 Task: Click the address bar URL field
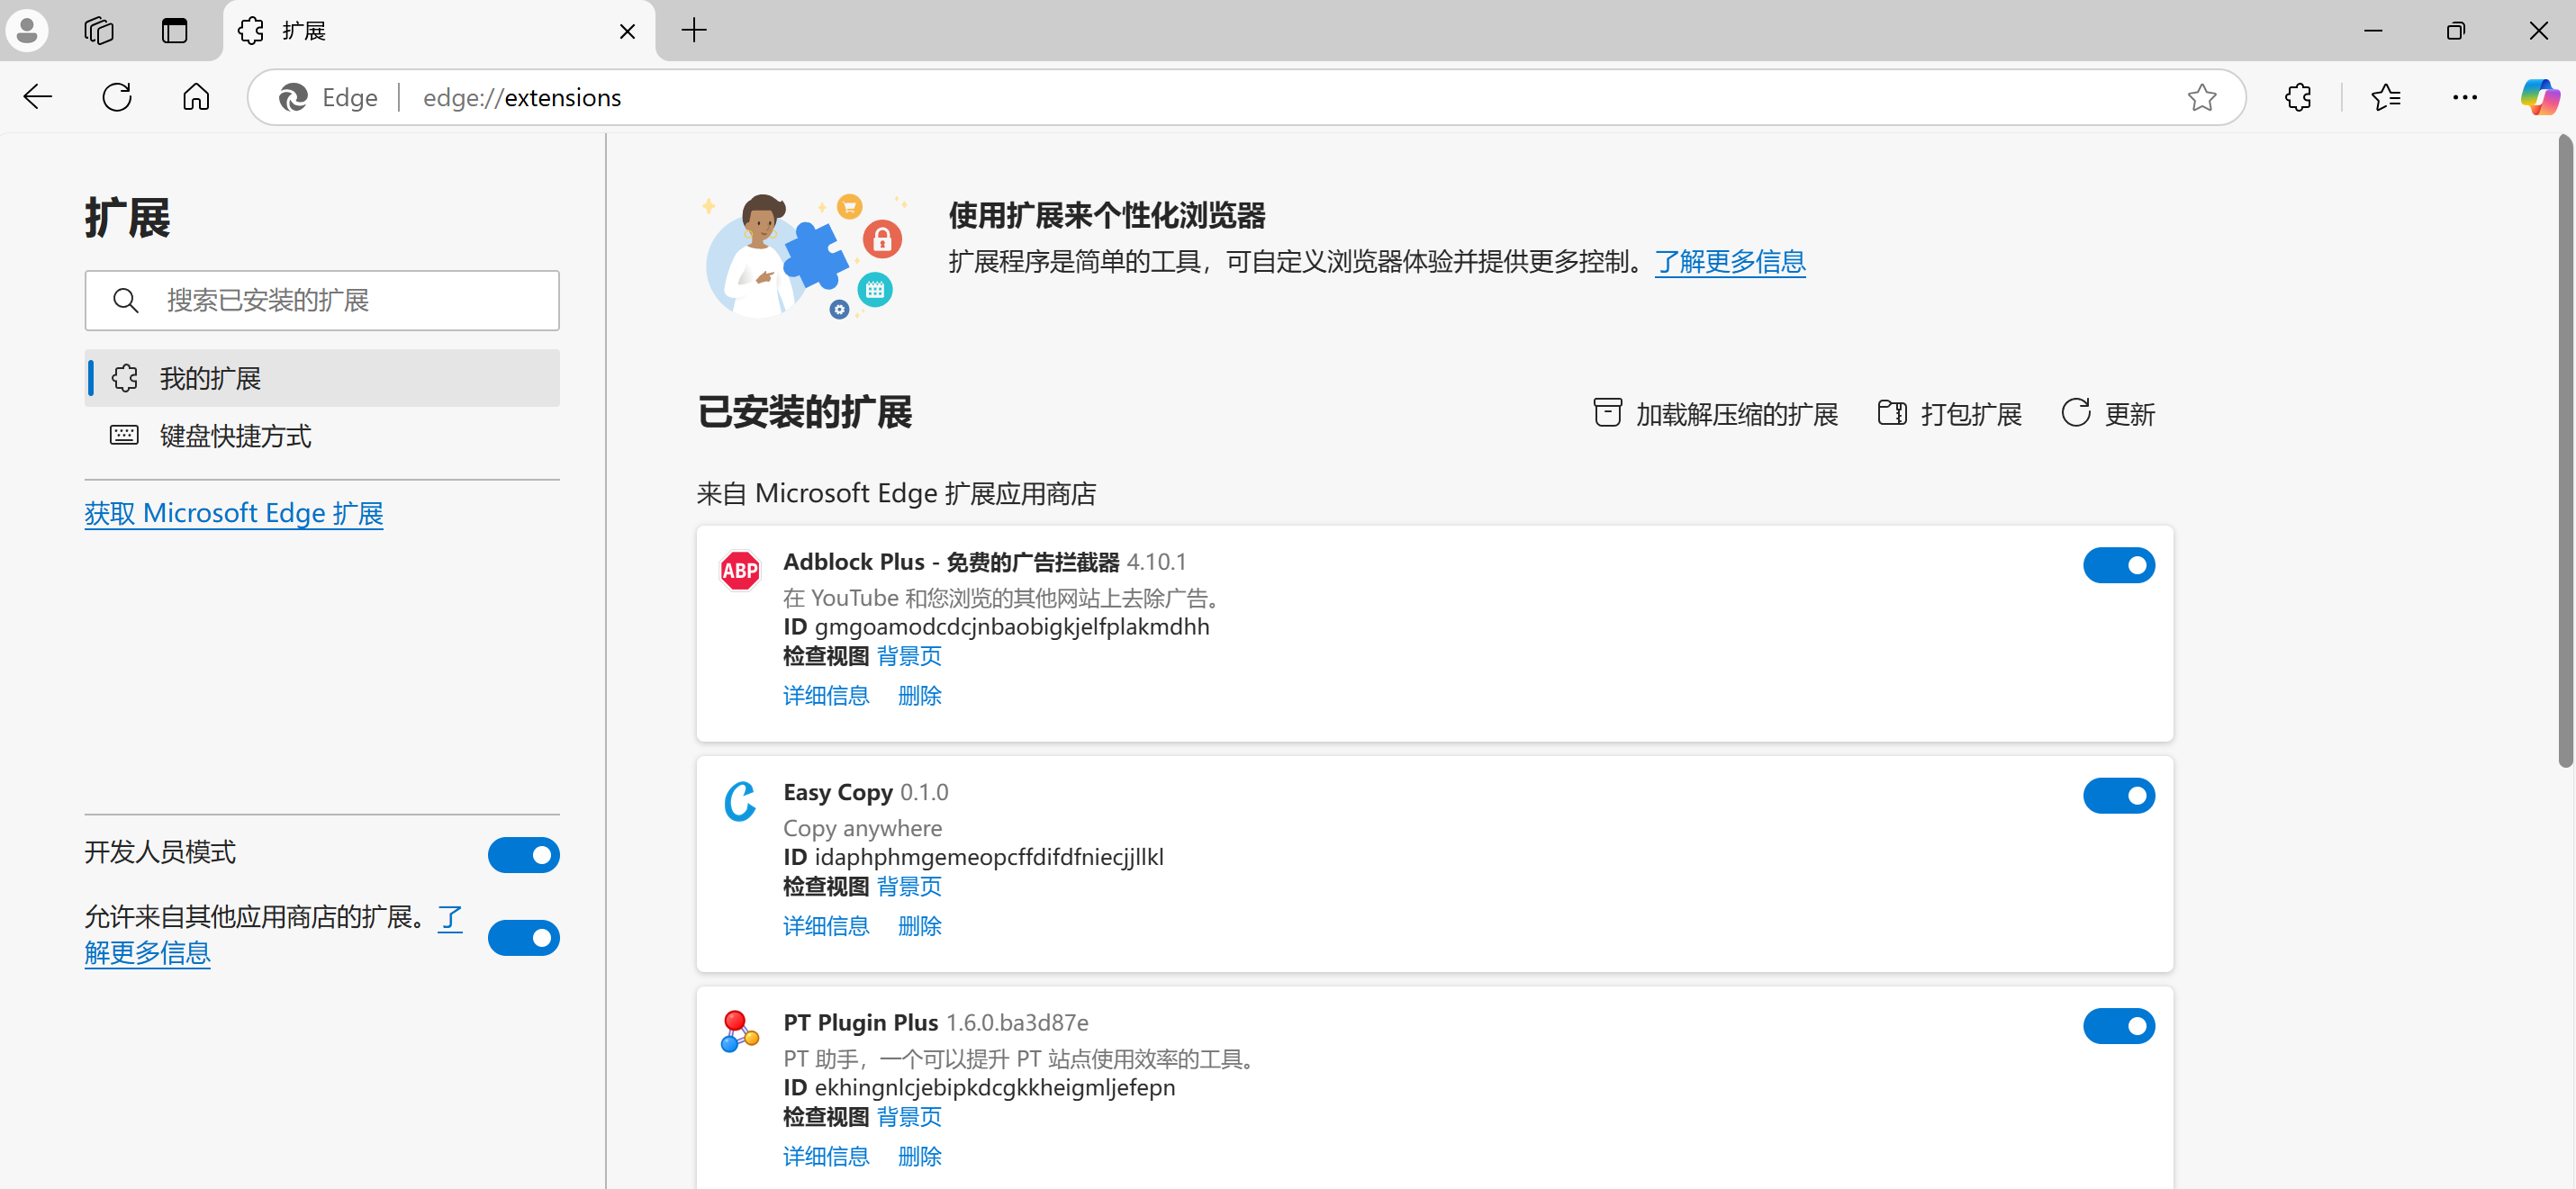point(1245,97)
